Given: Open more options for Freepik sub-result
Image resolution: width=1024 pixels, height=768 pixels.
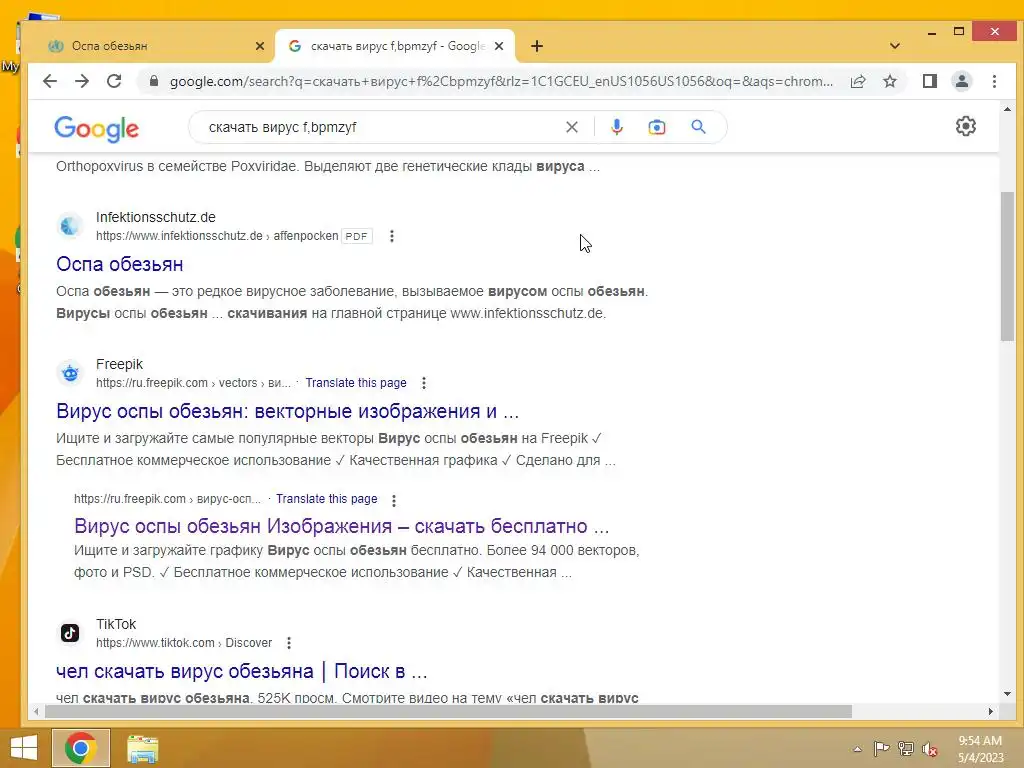Looking at the screenshot, I should click(394, 500).
